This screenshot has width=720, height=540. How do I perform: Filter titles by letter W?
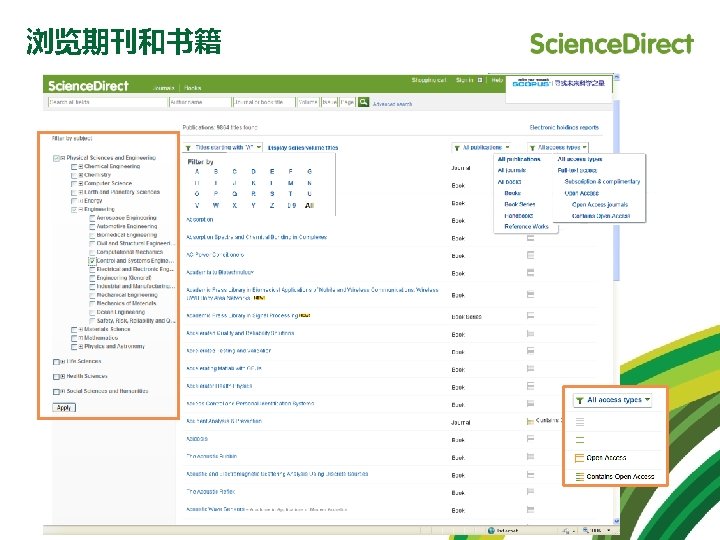(216, 205)
